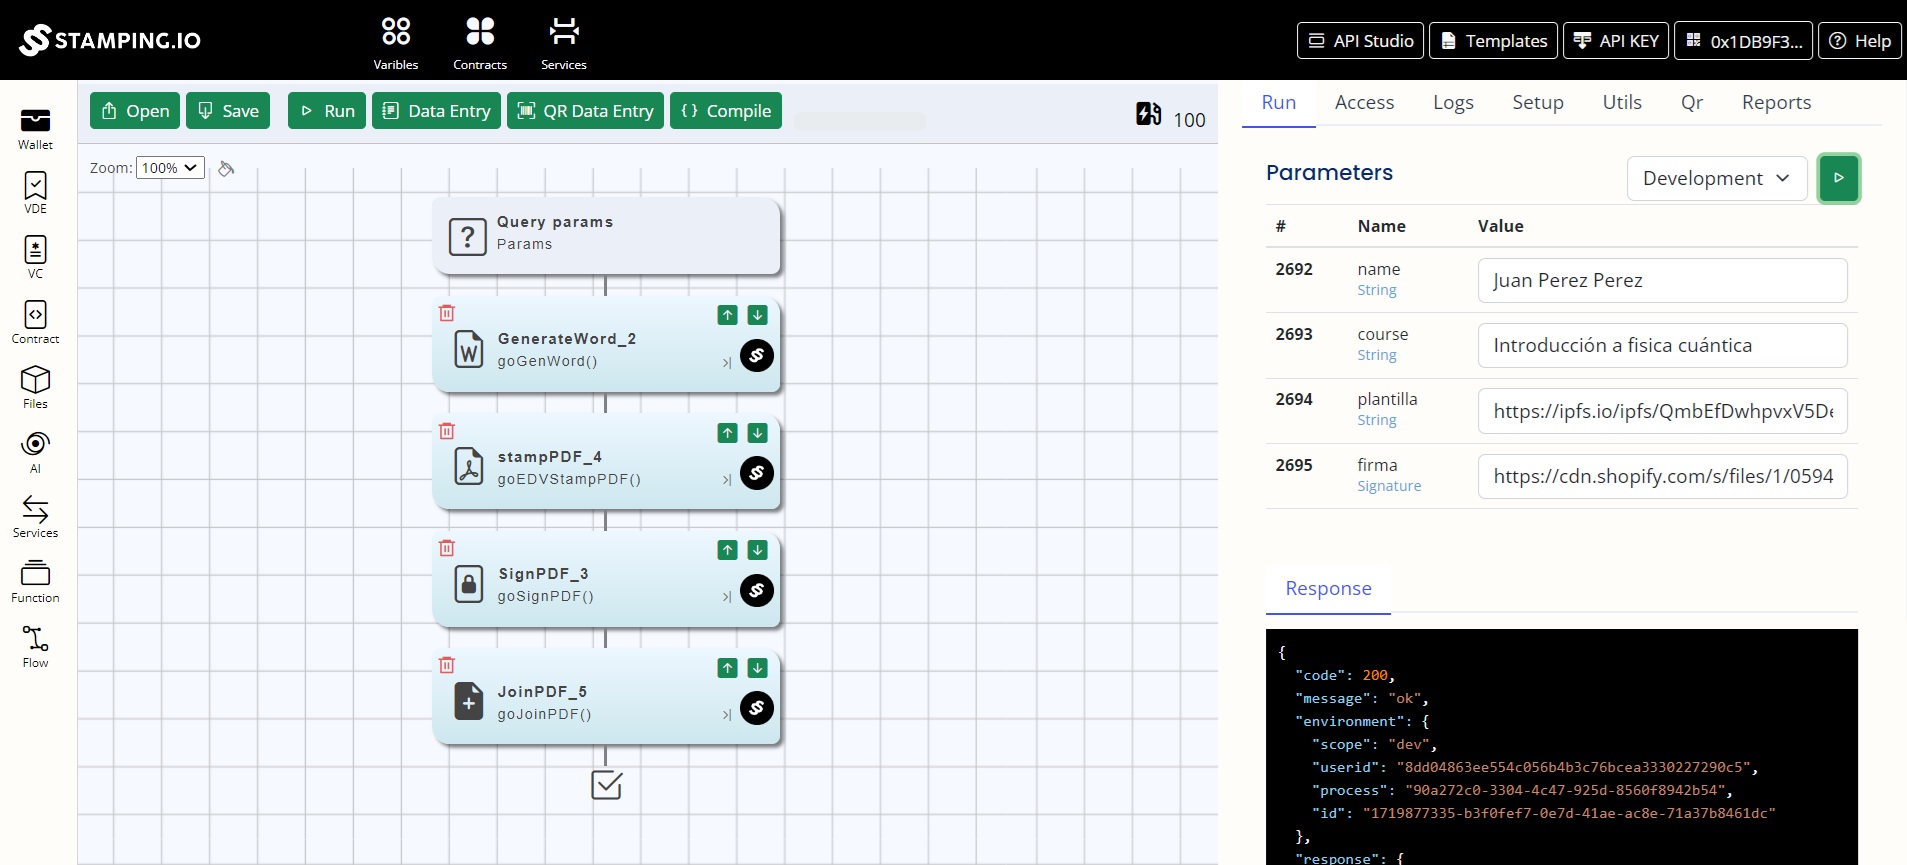1907x865 pixels.
Task: Open Help
Action: [1860, 41]
